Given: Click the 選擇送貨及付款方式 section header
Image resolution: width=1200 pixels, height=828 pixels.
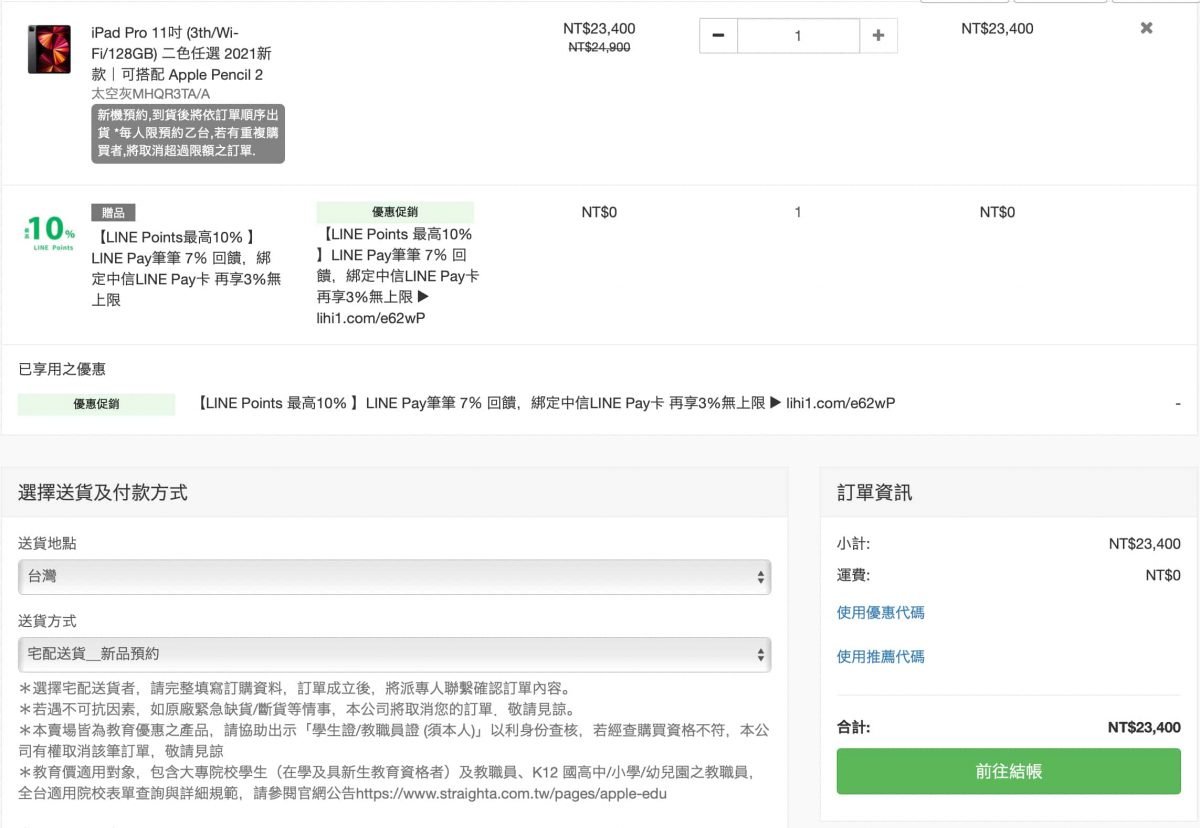Looking at the screenshot, I should click(103, 492).
